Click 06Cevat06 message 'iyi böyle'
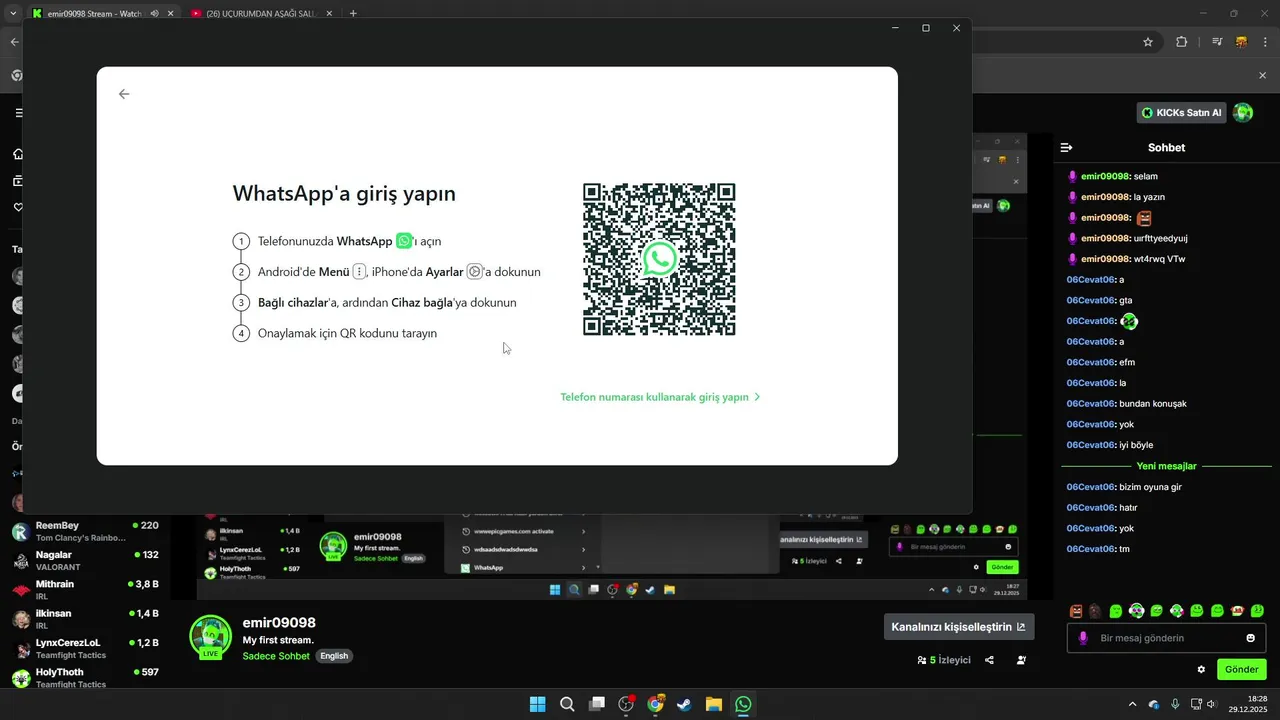Viewport: 1280px width, 720px height. pos(1110,445)
